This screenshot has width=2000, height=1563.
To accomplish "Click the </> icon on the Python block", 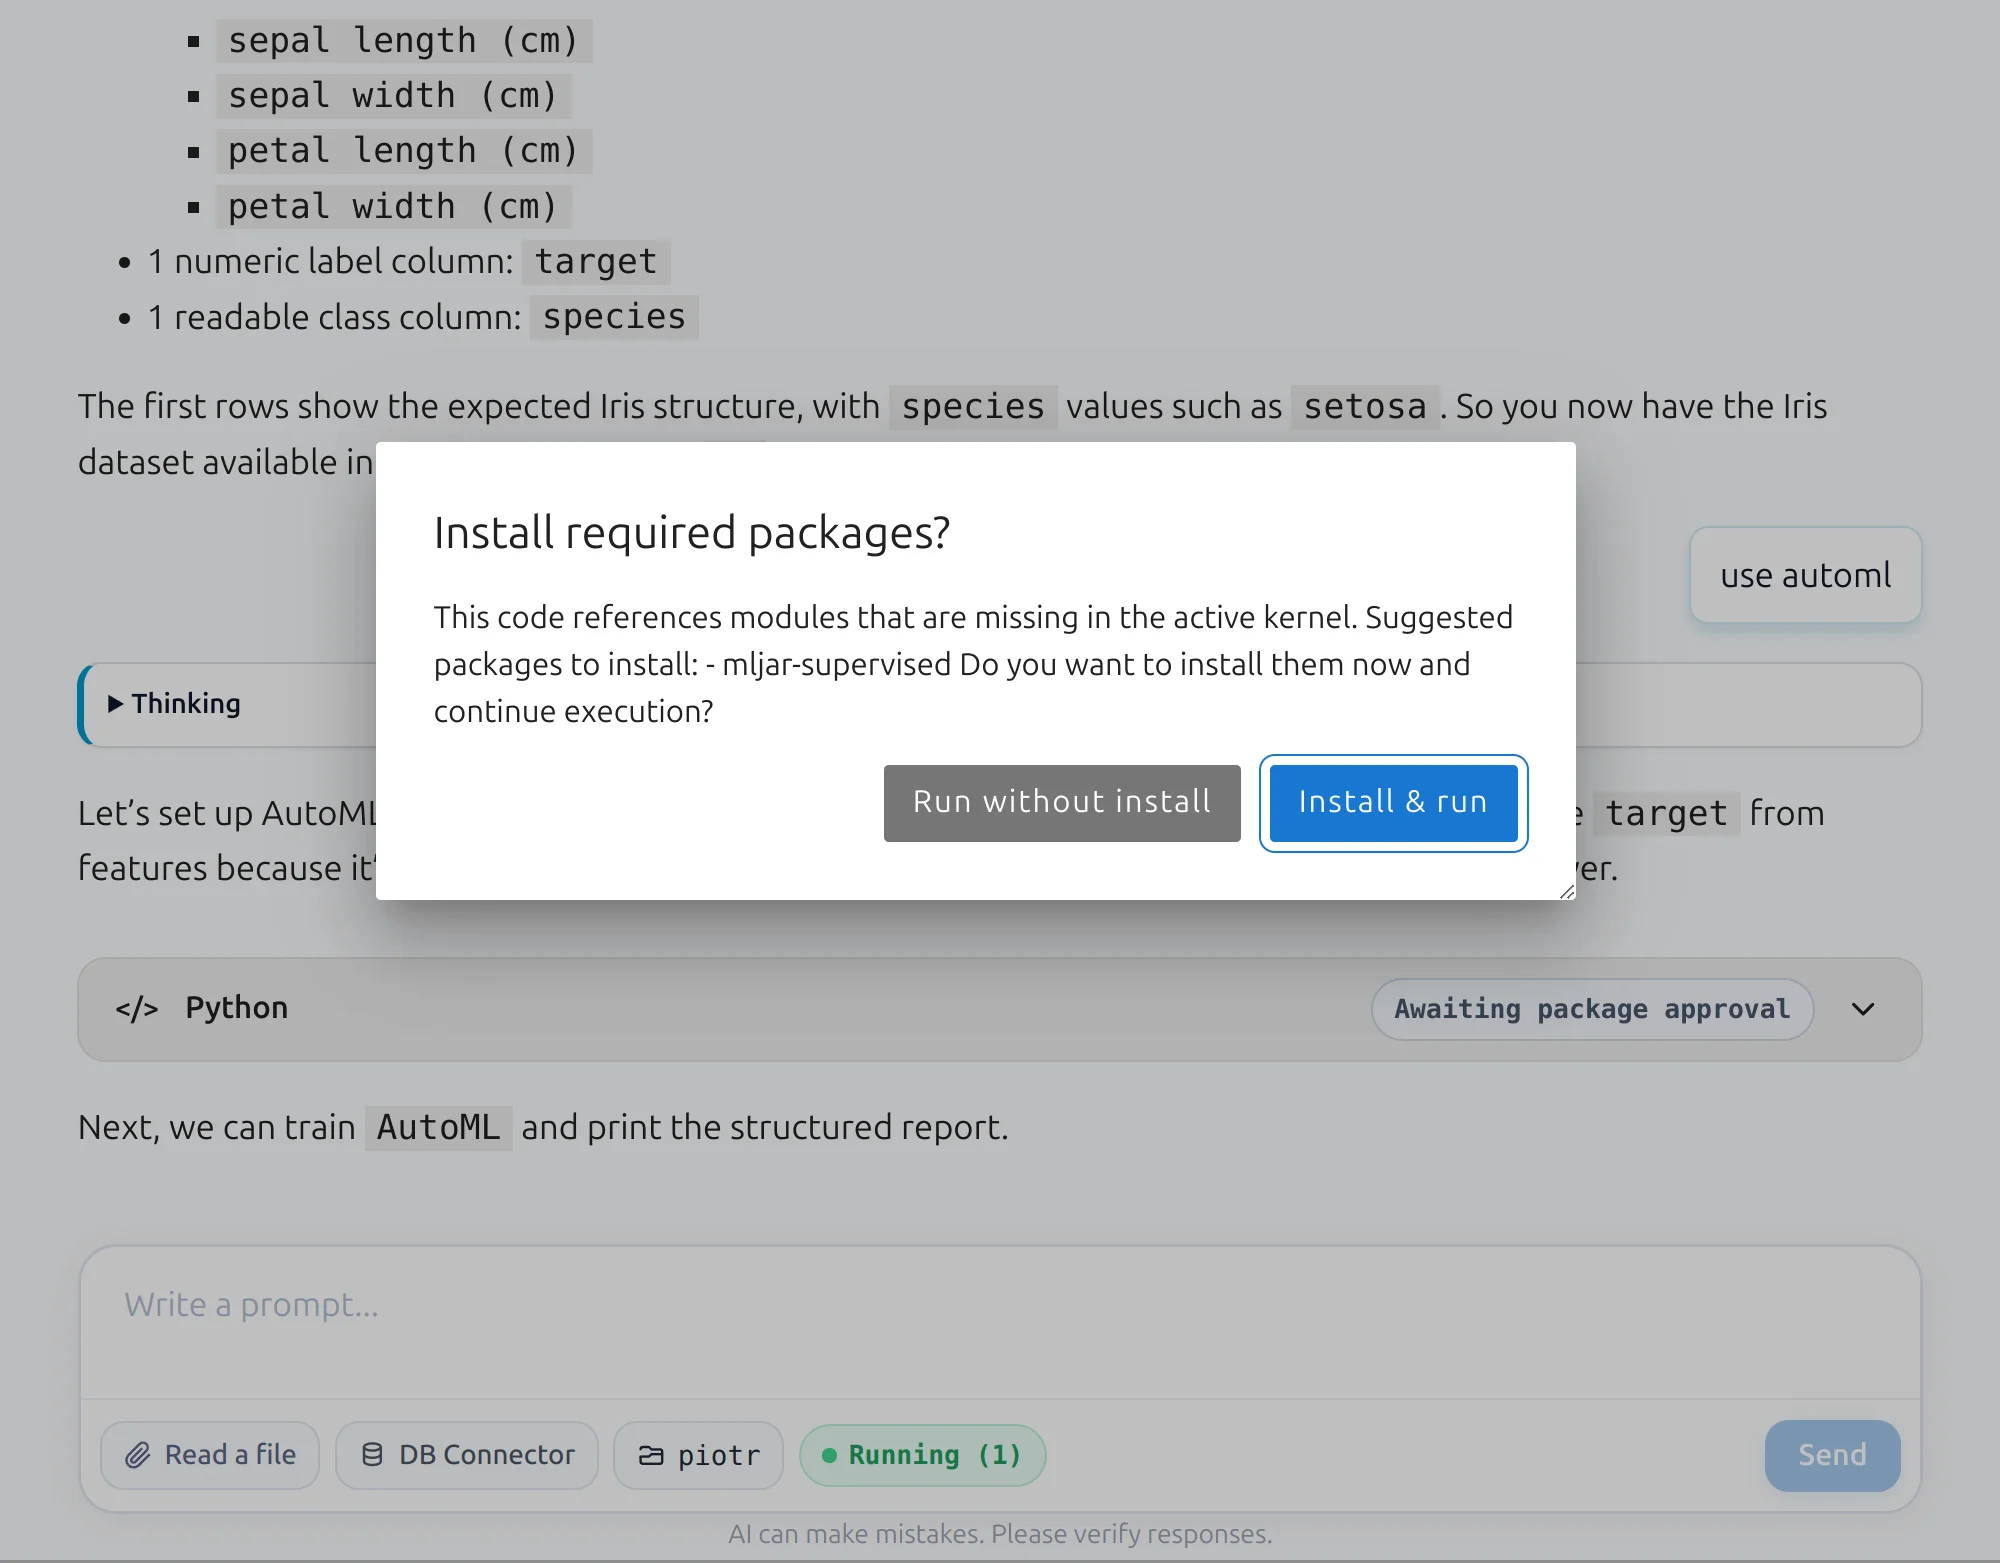I will tap(136, 1008).
